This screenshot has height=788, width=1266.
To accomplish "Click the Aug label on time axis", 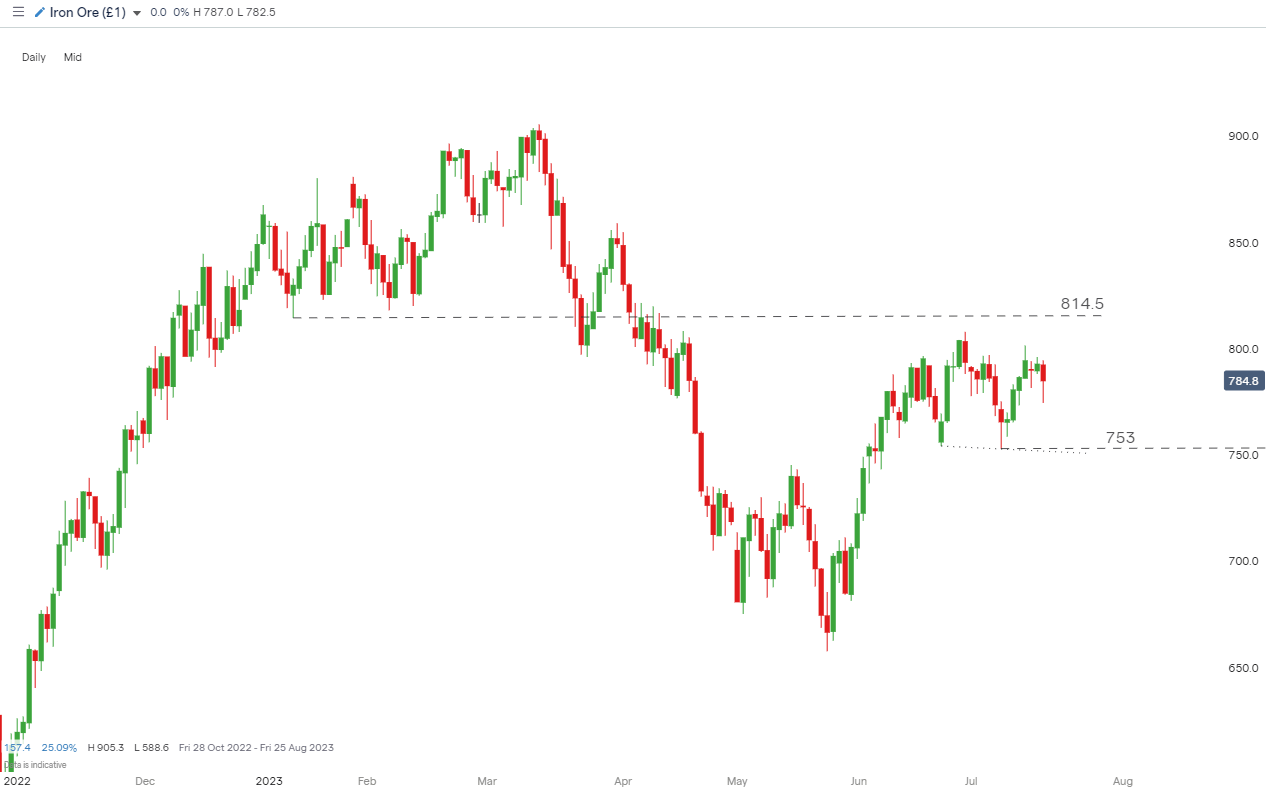I will (x=1123, y=780).
